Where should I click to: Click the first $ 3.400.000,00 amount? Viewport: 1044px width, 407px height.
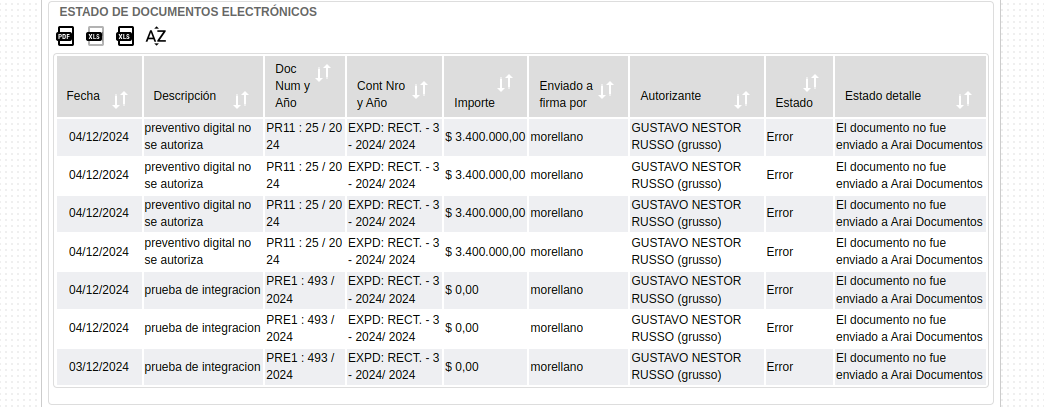(x=485, y=137)
